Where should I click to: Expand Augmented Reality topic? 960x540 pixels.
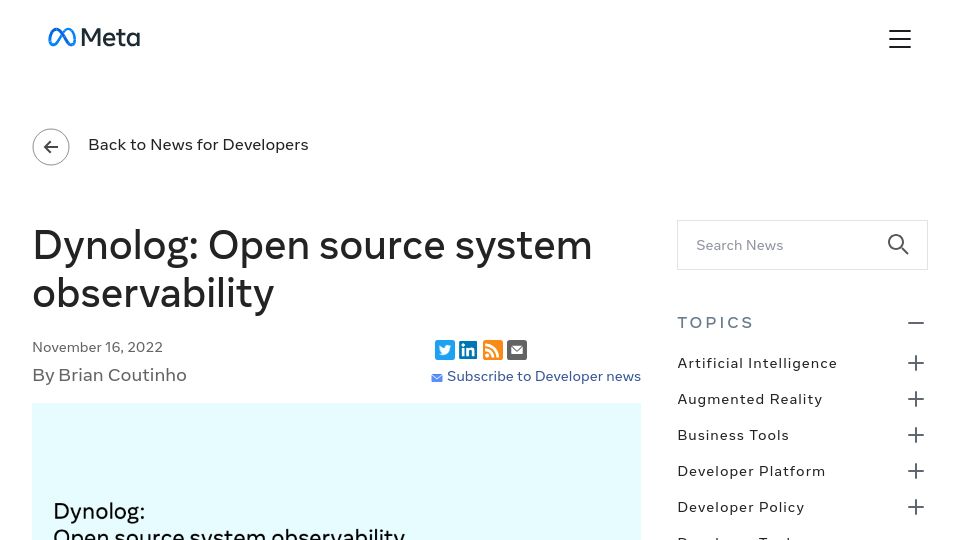[x=916, y=399]
